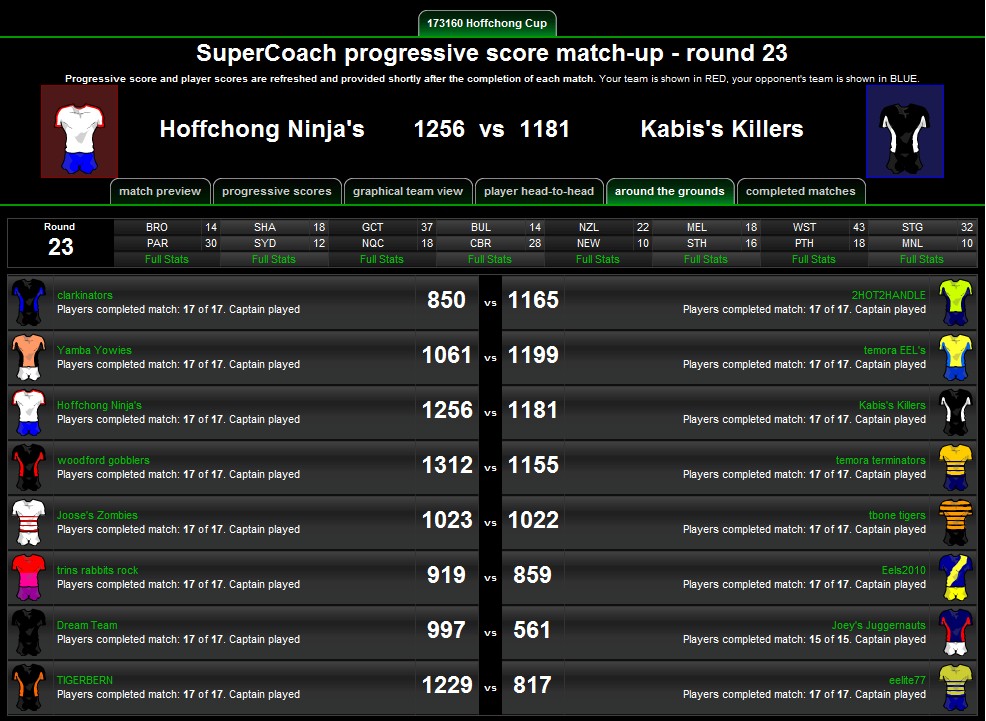This screenshot has width=986, height=721.
Task: Open the graphical team view tab
Action: (408, 191)
